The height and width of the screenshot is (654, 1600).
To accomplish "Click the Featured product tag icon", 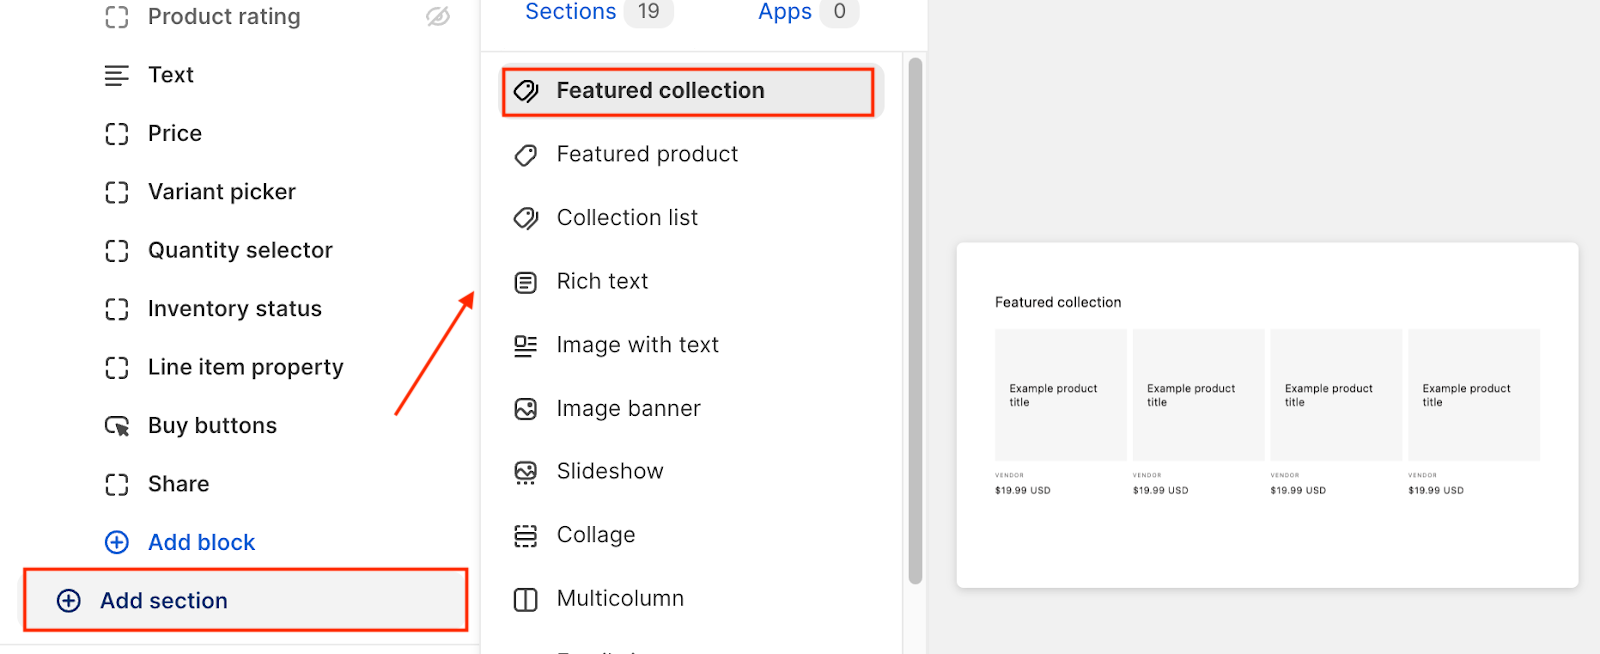I will coord(526,155).
